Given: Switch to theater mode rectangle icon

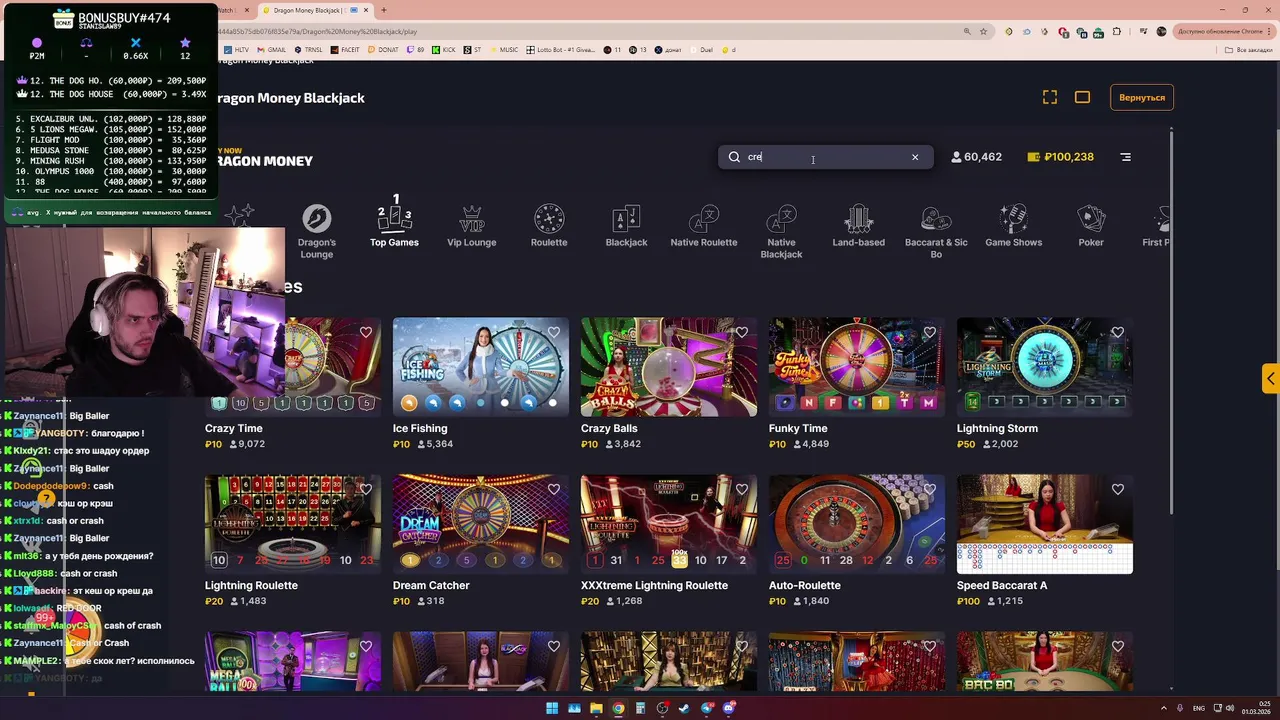Looking at the screenshot, I should 1082,97.
